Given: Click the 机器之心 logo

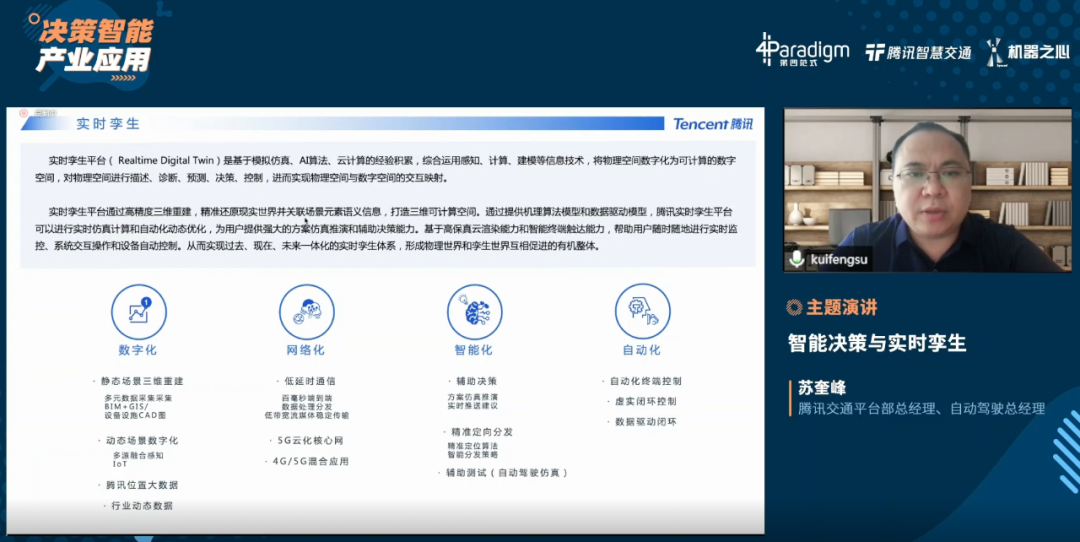Looking at the screenshot, I should 1028,52.
